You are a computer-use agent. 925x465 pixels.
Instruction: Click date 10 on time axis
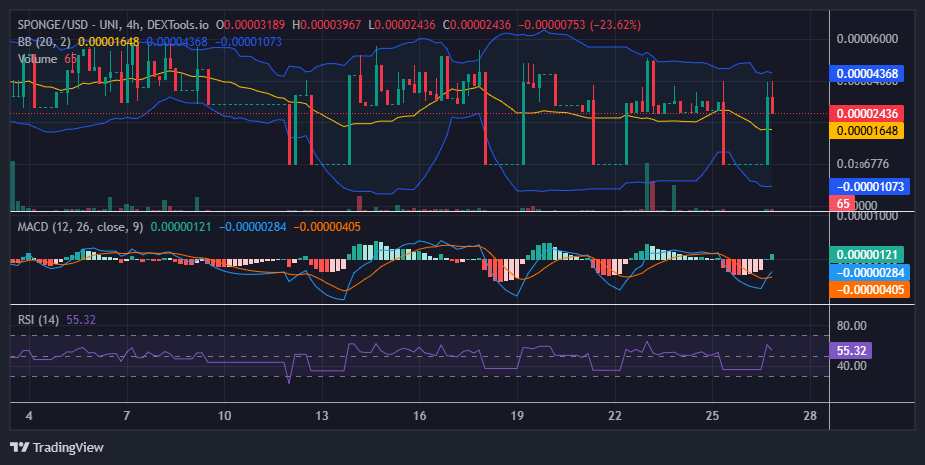(x=224, y=415)
